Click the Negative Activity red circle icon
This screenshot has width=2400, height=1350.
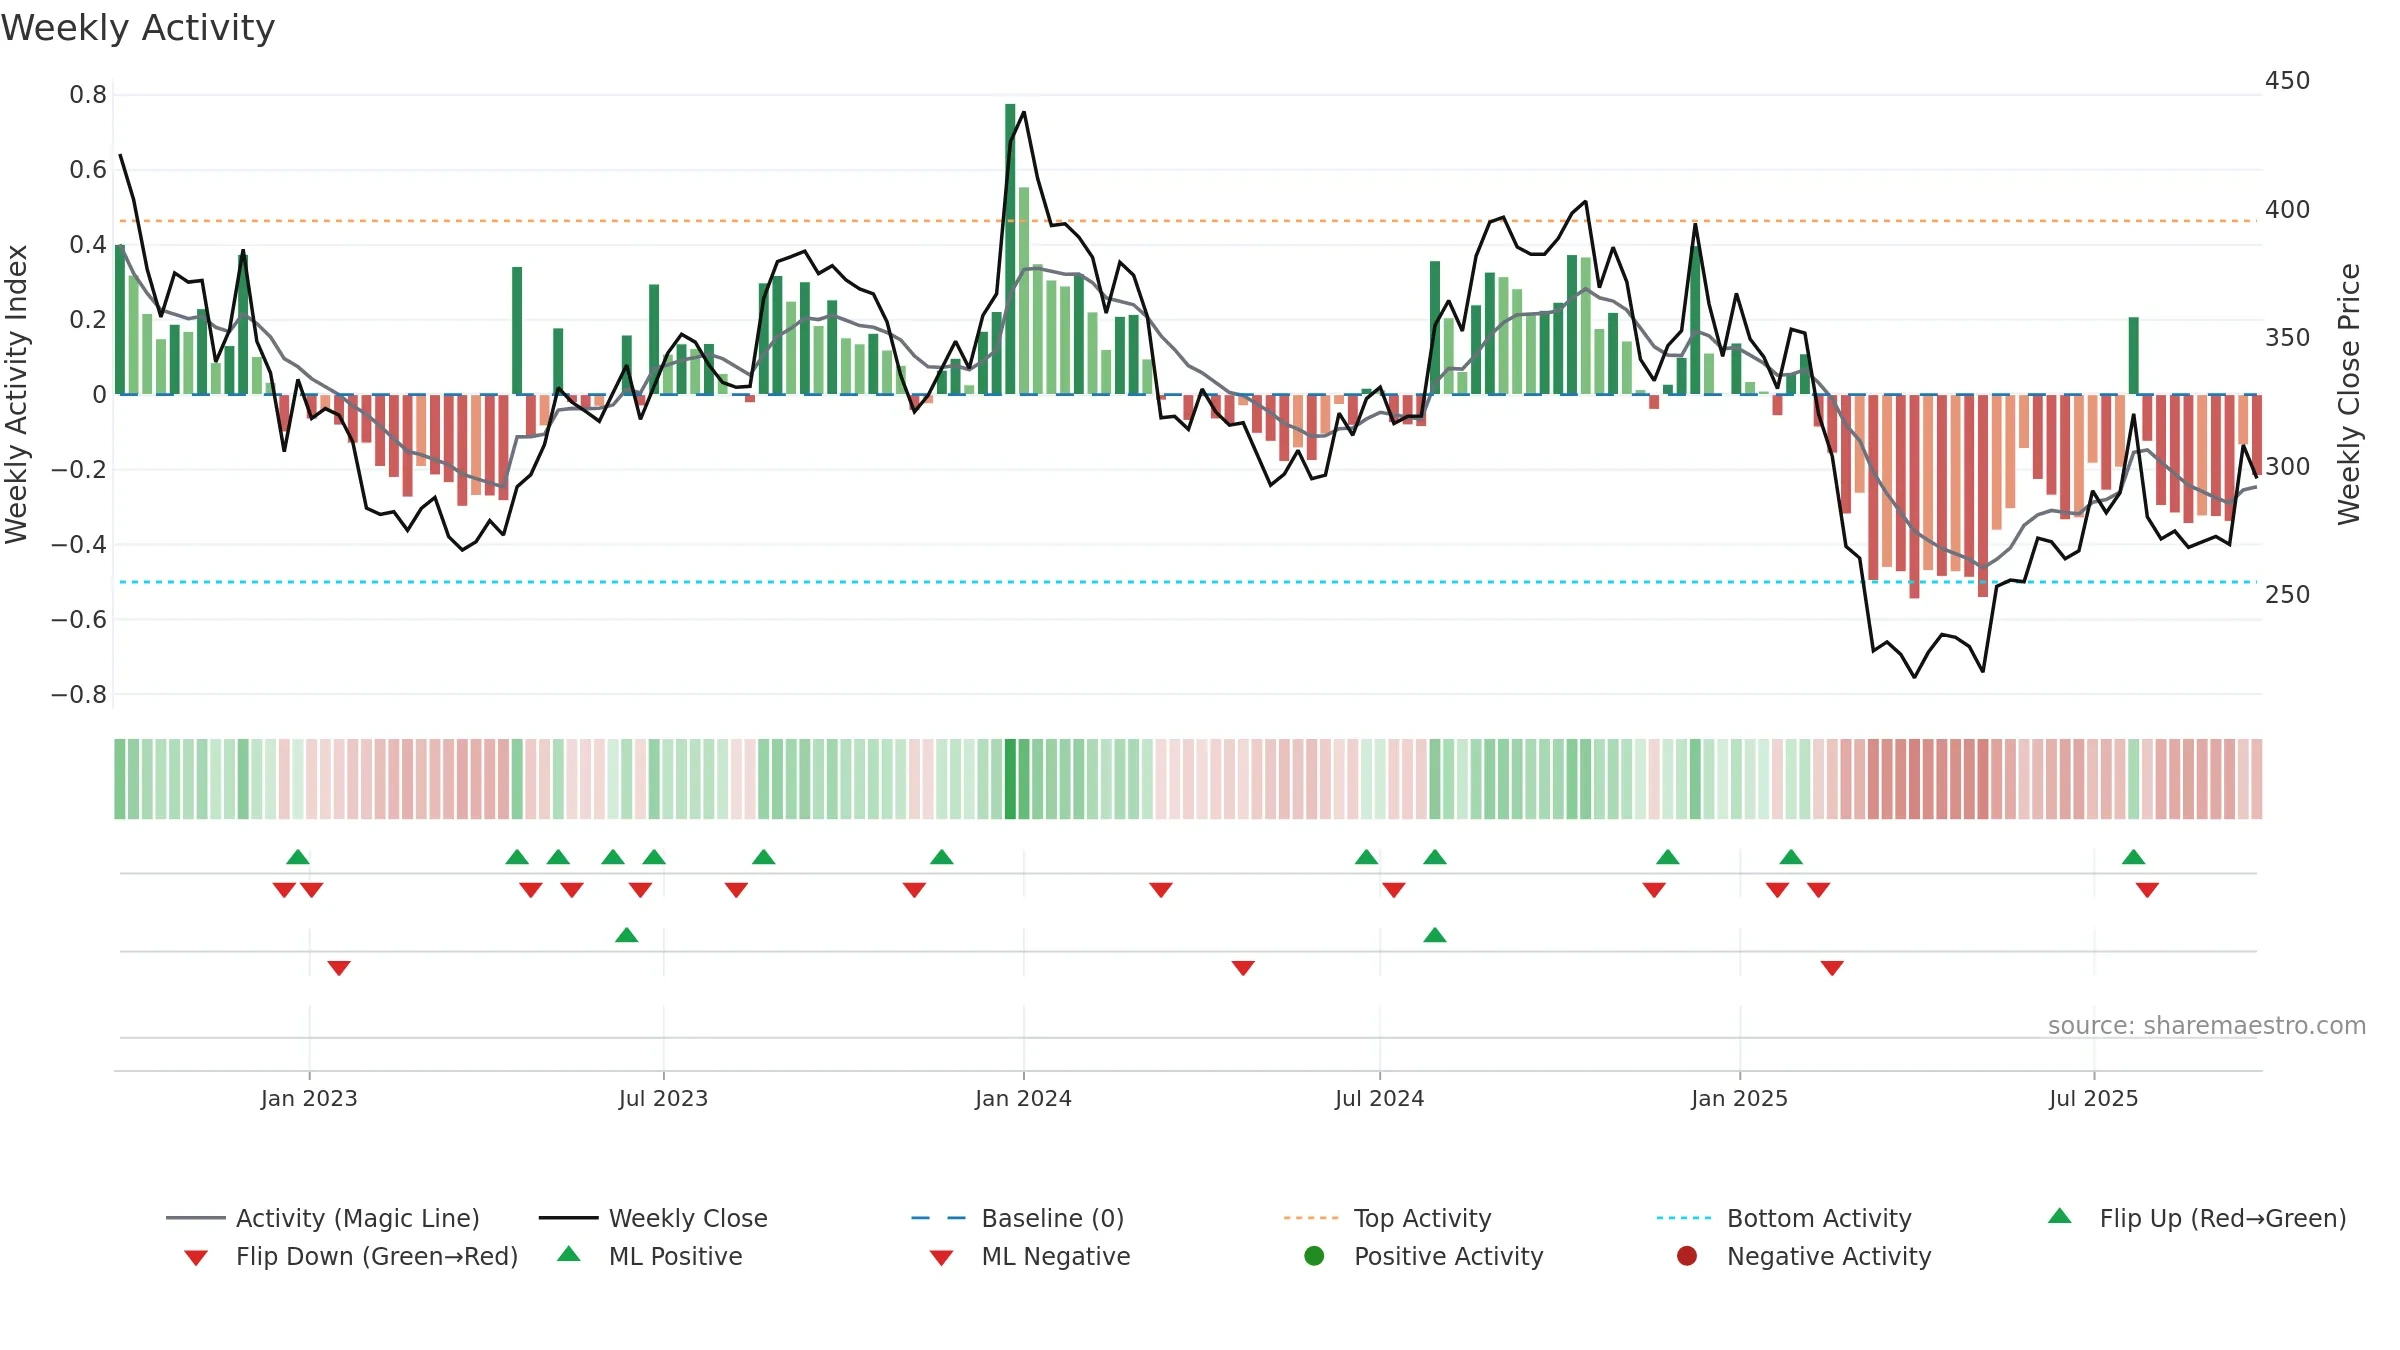1687,1255
